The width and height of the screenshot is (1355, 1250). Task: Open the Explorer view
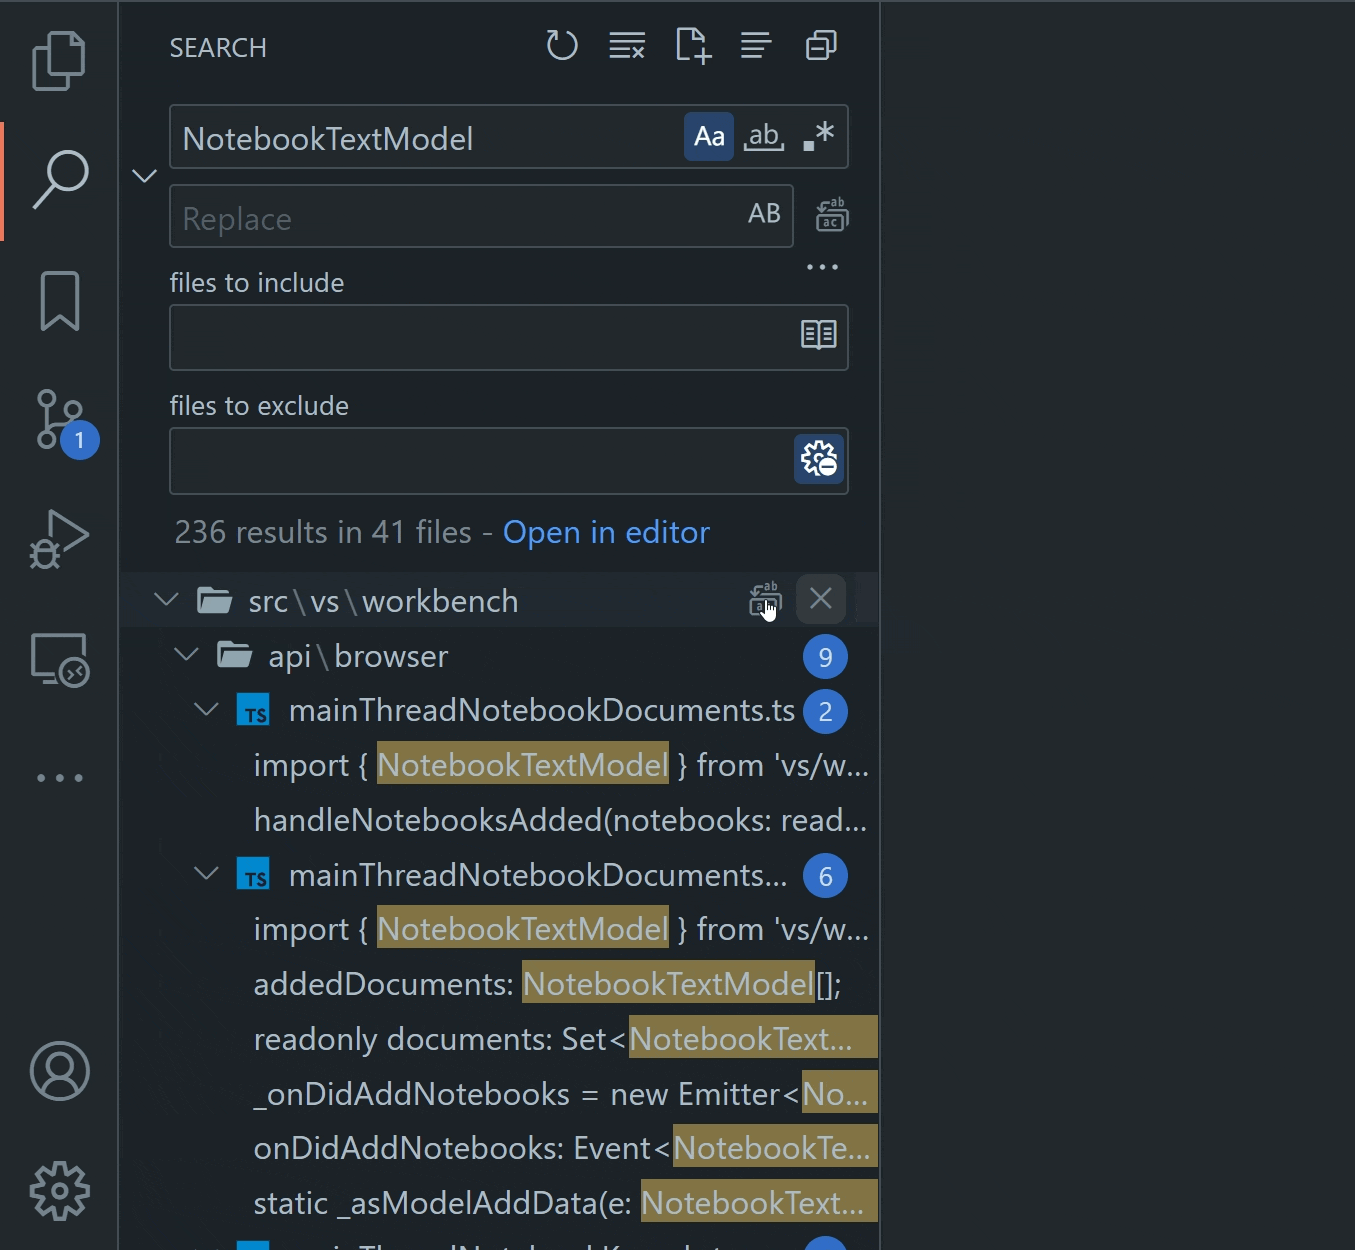click(59, 60)
